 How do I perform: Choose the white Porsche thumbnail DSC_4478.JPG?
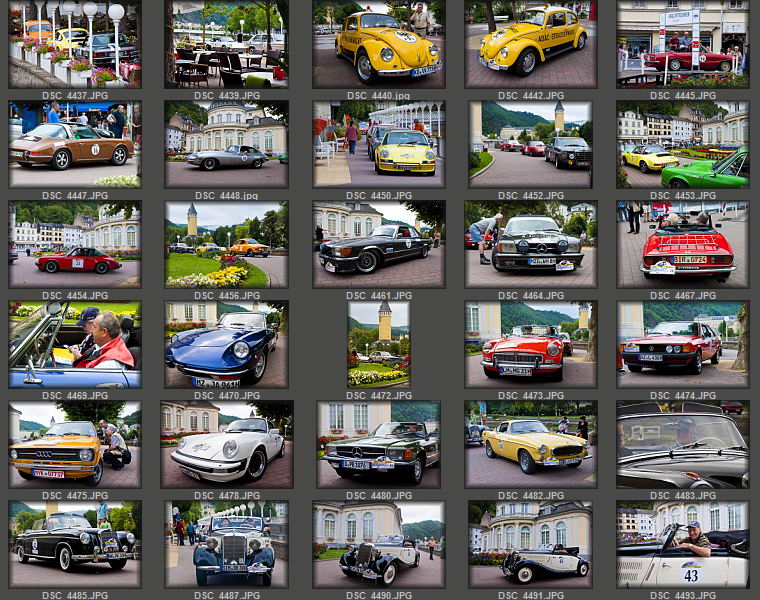tap(226, 444)
